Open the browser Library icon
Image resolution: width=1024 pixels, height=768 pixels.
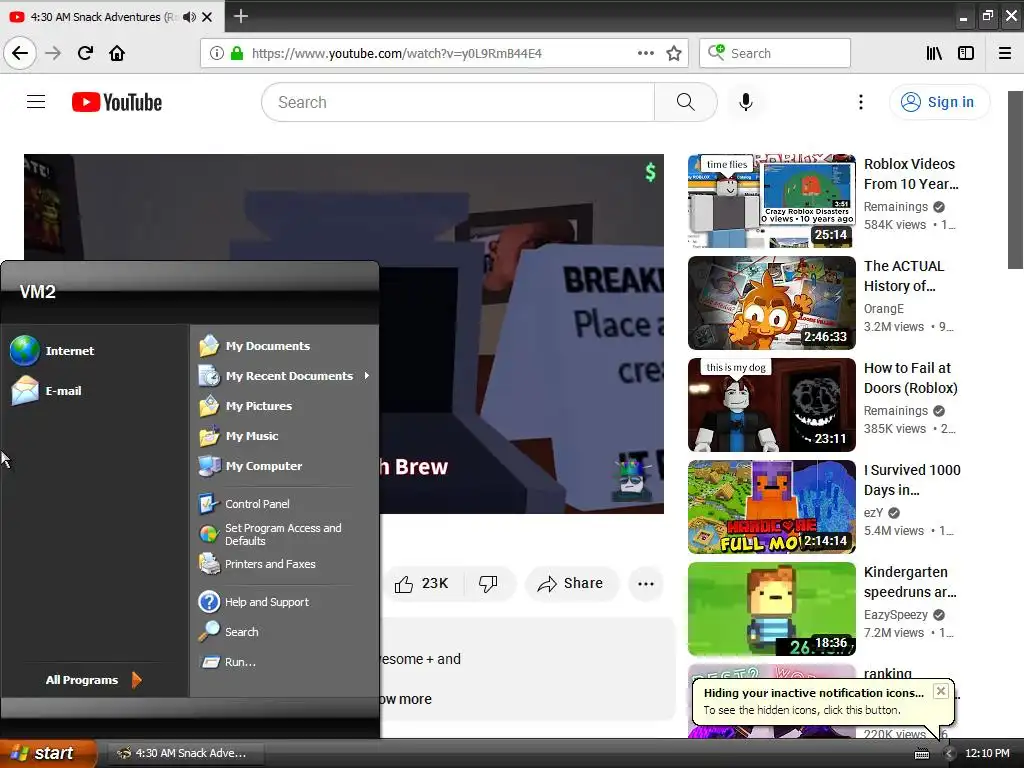pos(934,53)
